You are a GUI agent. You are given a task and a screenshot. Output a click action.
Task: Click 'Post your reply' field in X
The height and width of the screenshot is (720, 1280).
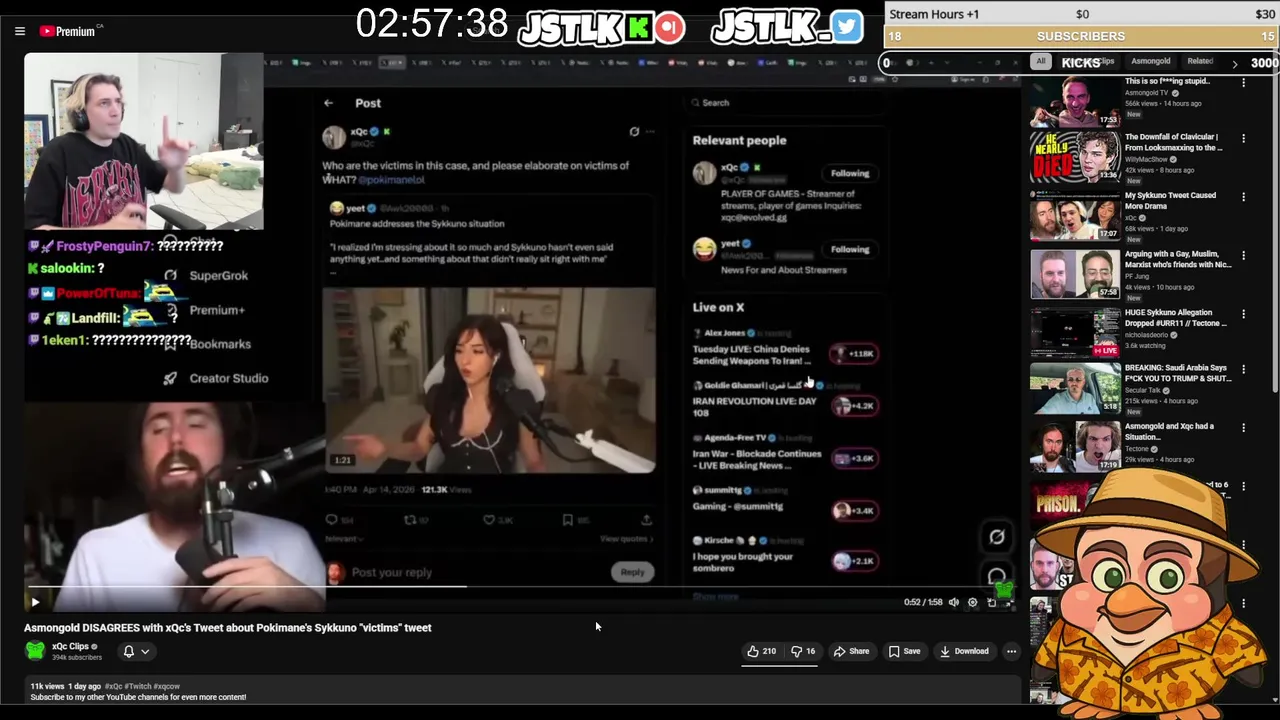392,572
